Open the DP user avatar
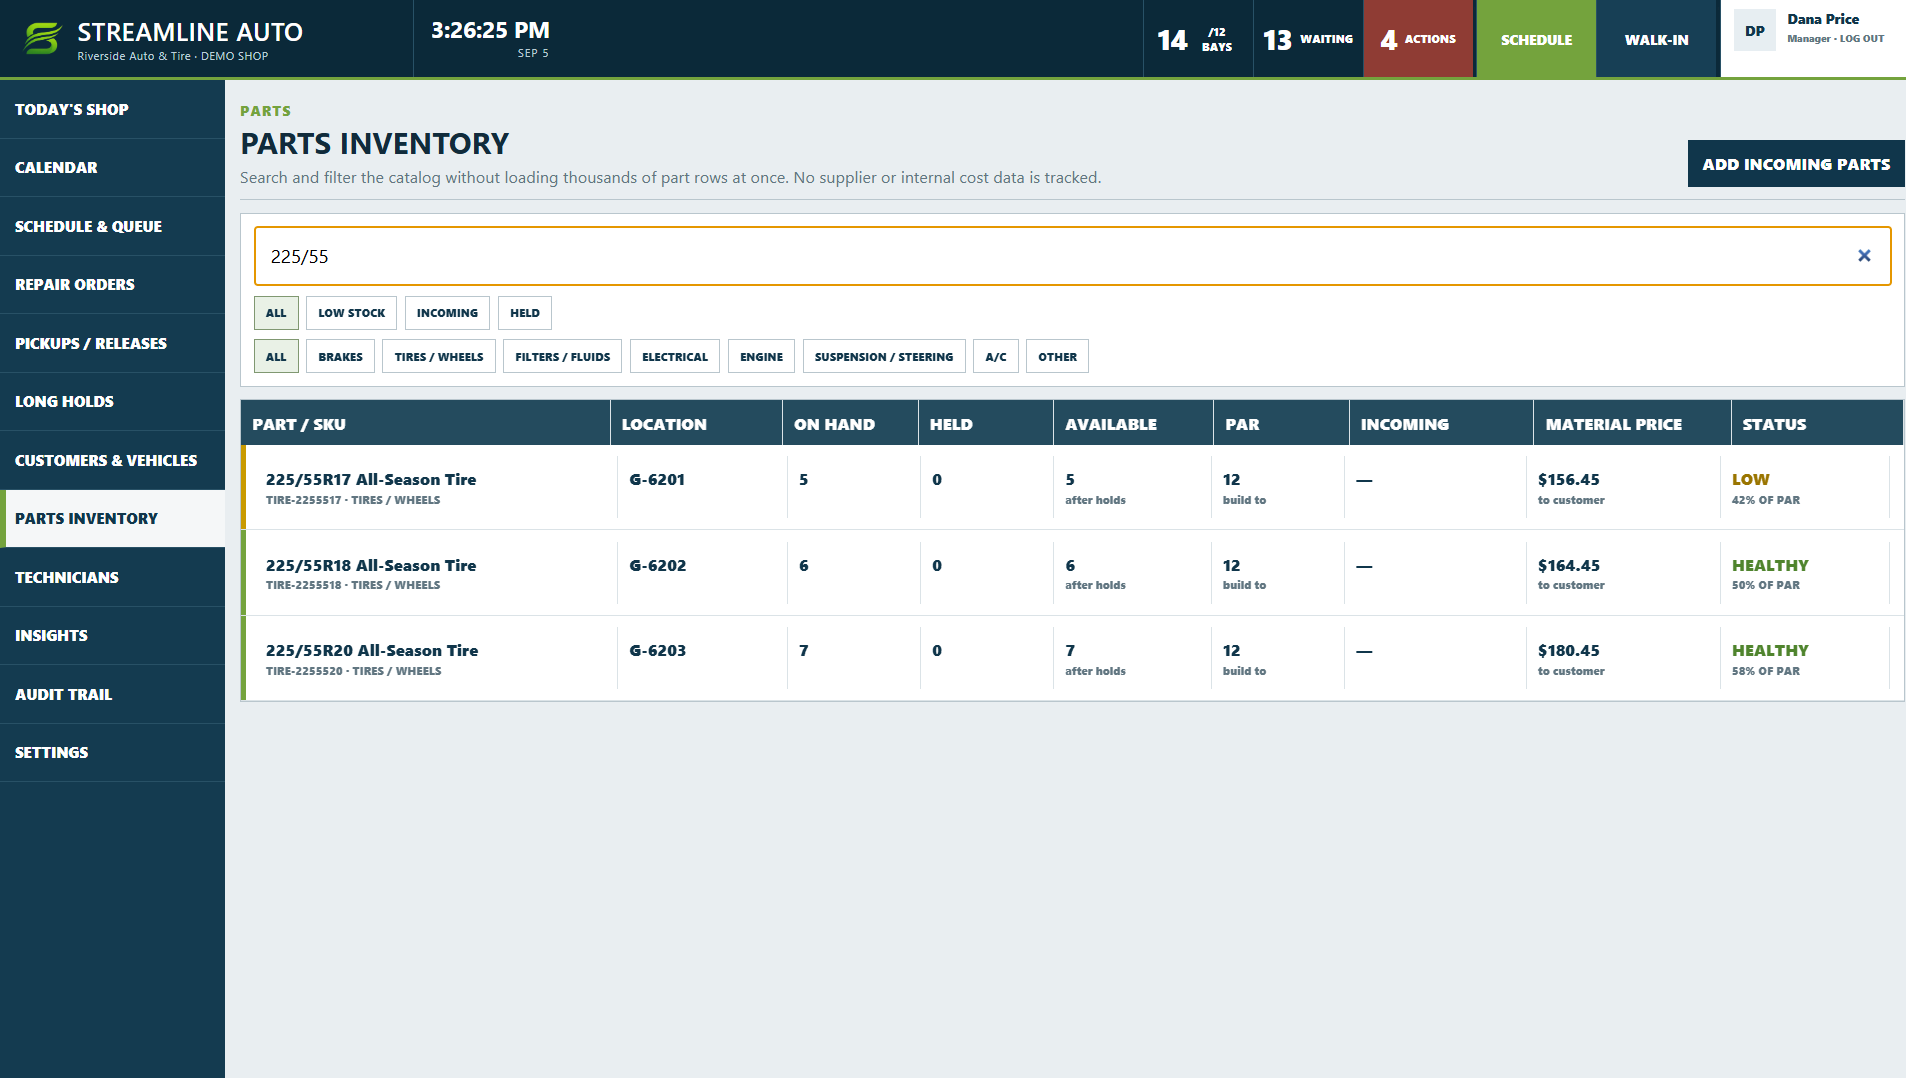 [x=1754, y=31]
